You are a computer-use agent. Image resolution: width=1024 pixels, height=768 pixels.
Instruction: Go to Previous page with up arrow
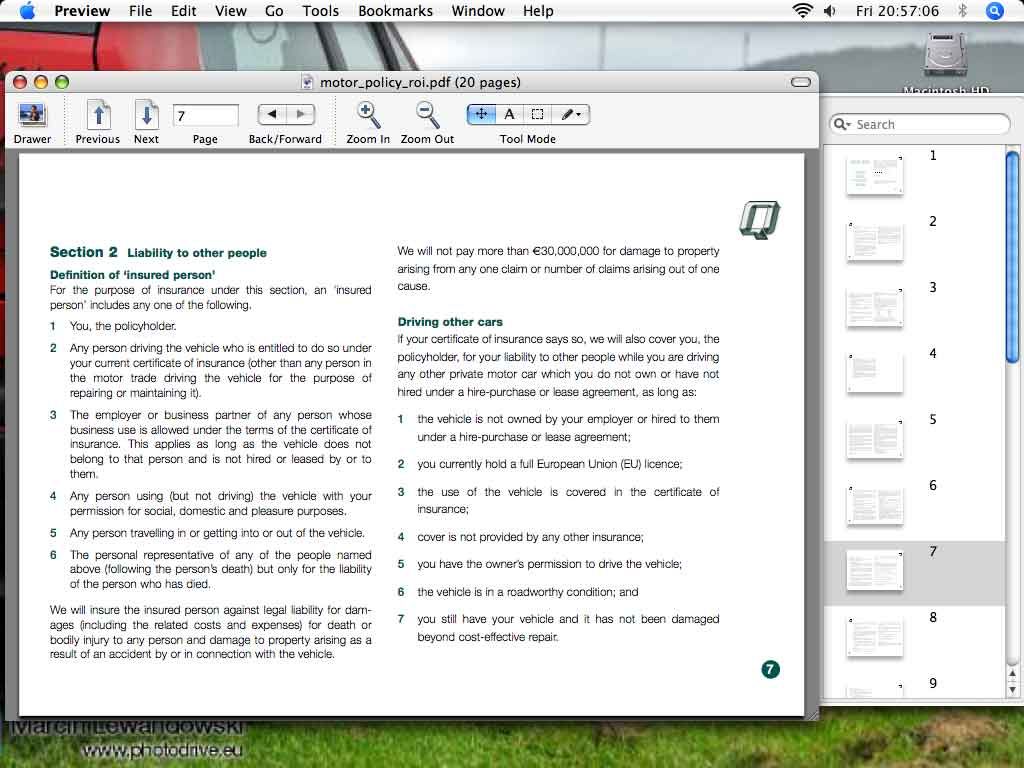[x=97, y=115]
